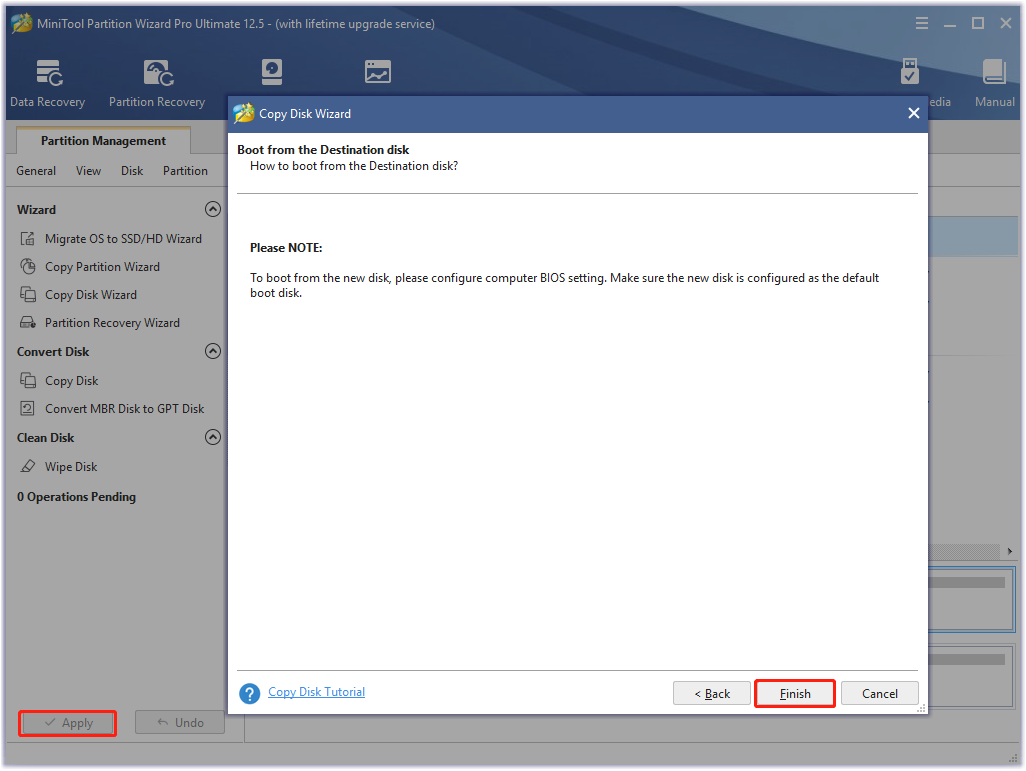The width and height of the screenshot is (1026, 771).
Task: Click the Please NOTE heading
Action: click(x=286, y=248)
